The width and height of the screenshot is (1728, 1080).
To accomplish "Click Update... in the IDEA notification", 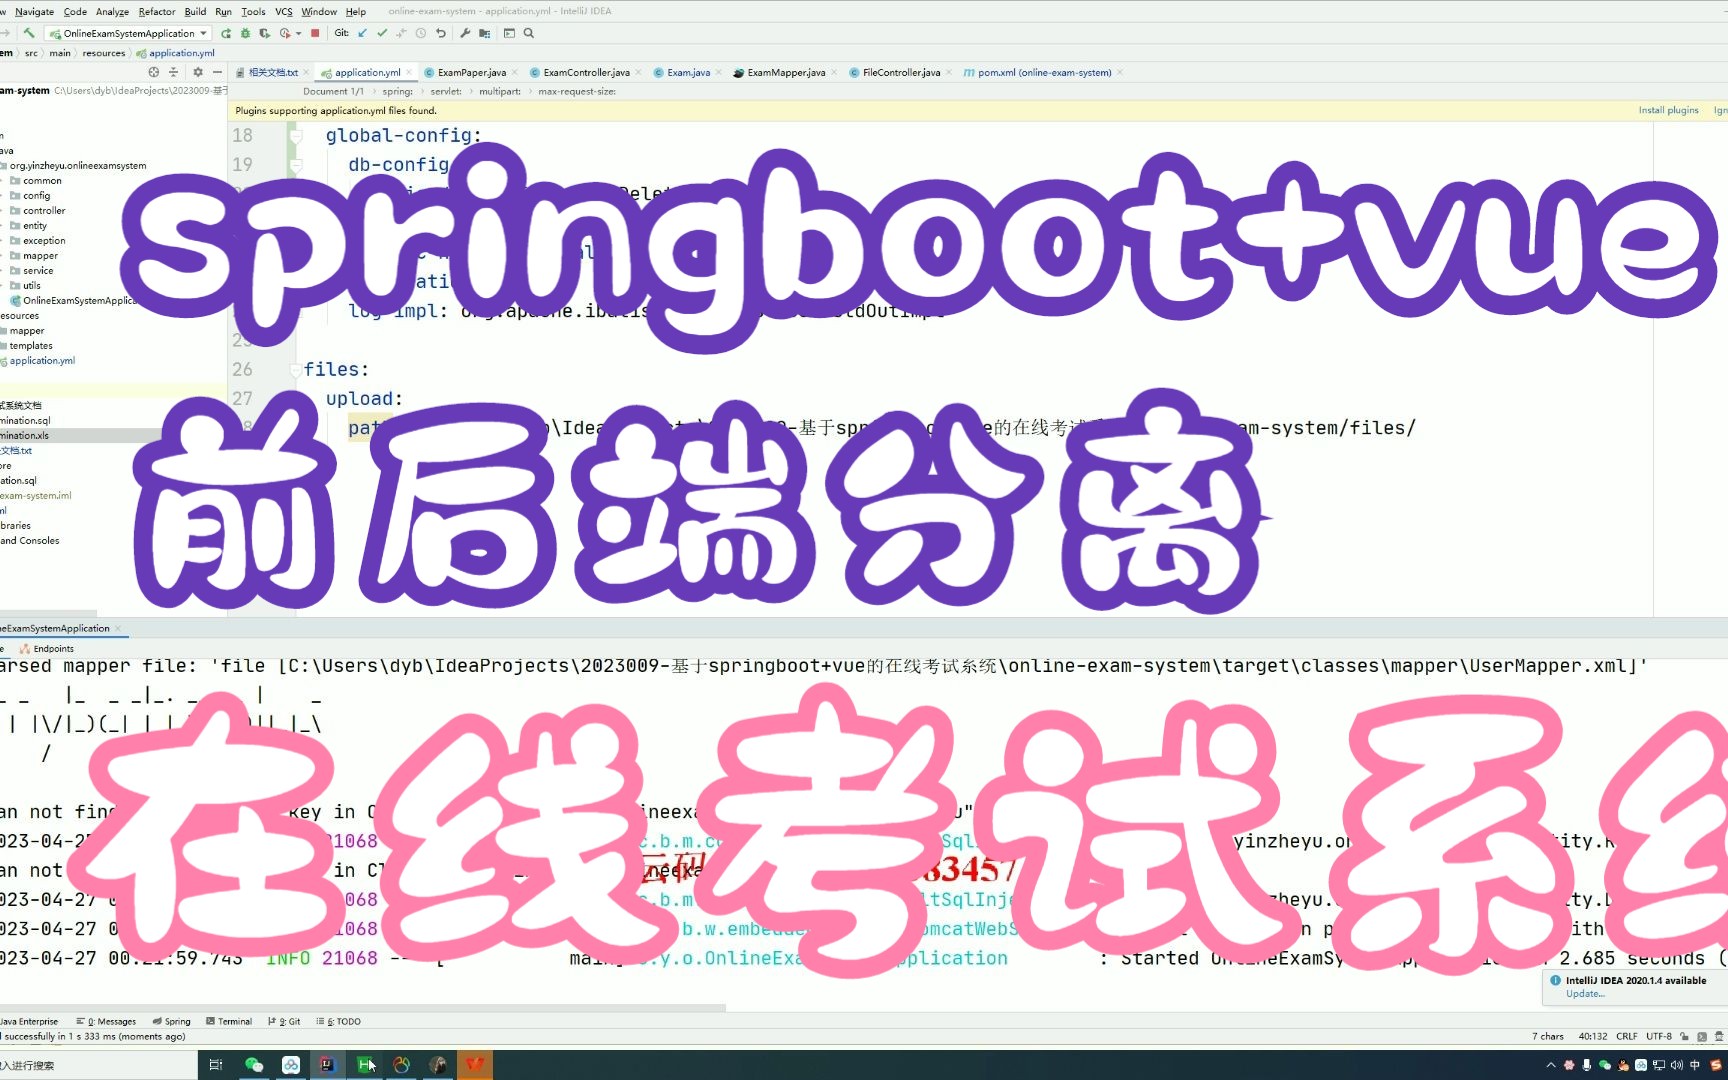I will pyautogui.click(x=1583, y=993).
